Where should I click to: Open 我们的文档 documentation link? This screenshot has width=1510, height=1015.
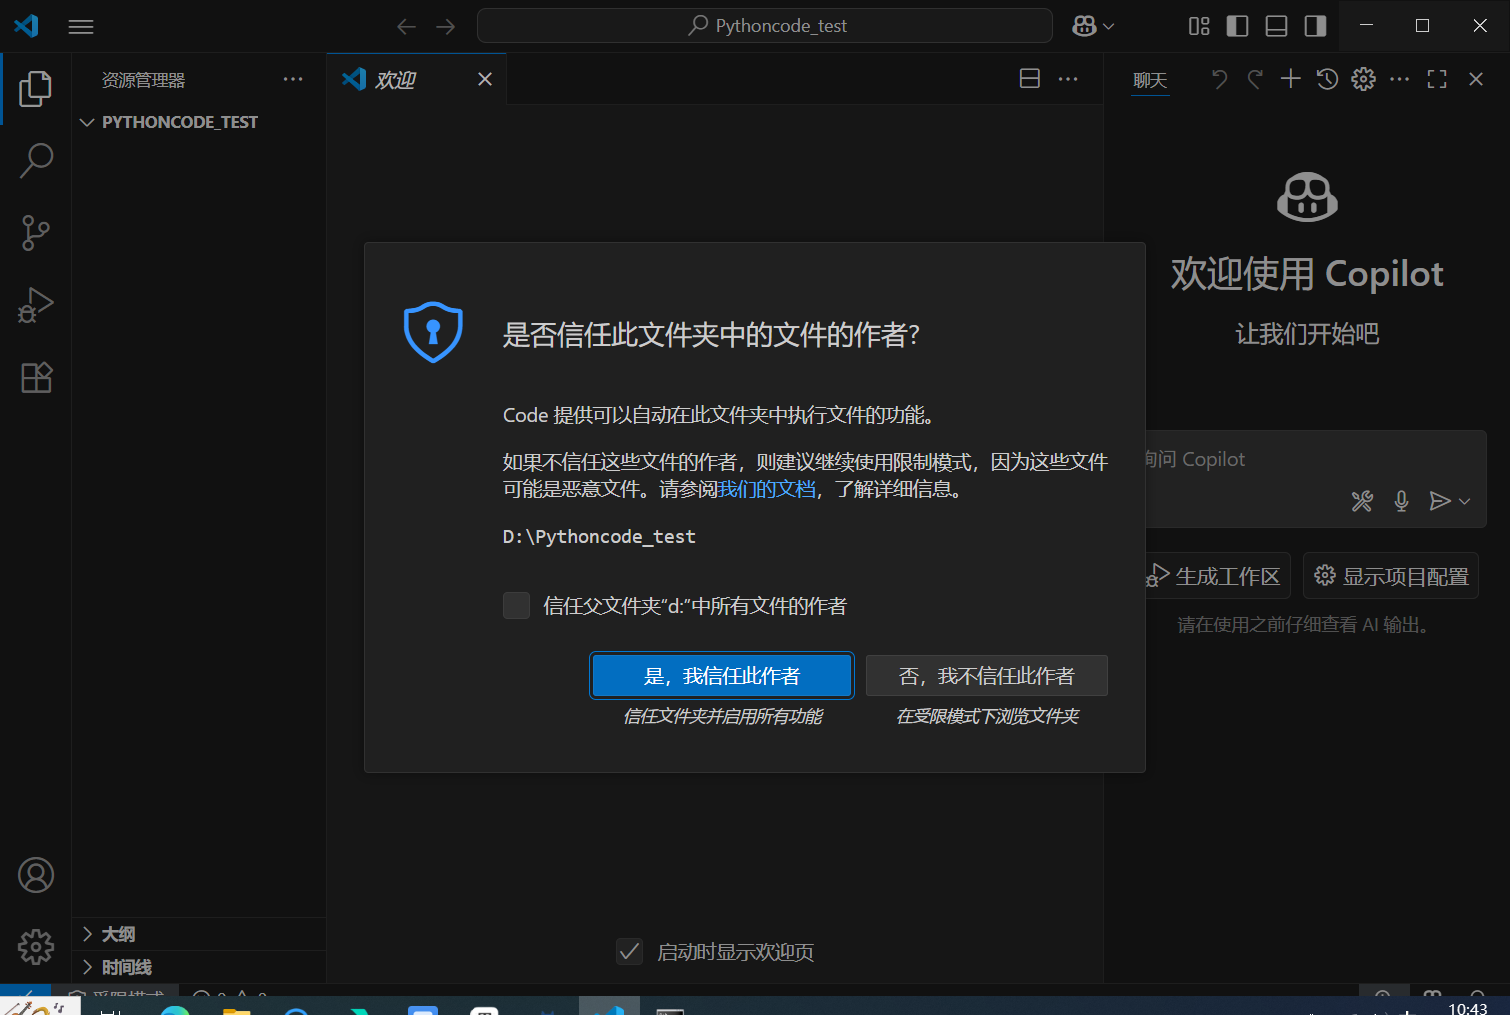pos(767,489)
